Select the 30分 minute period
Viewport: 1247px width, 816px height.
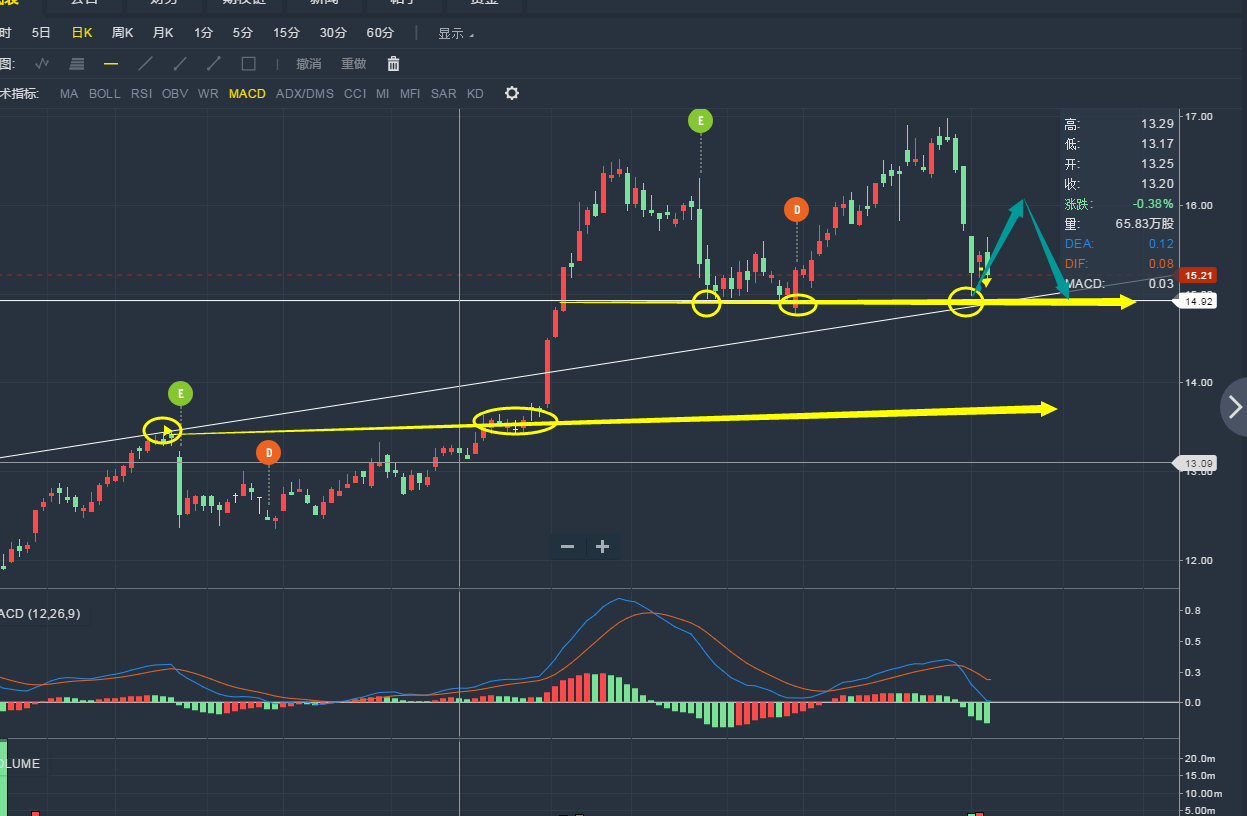click(333, 32)
